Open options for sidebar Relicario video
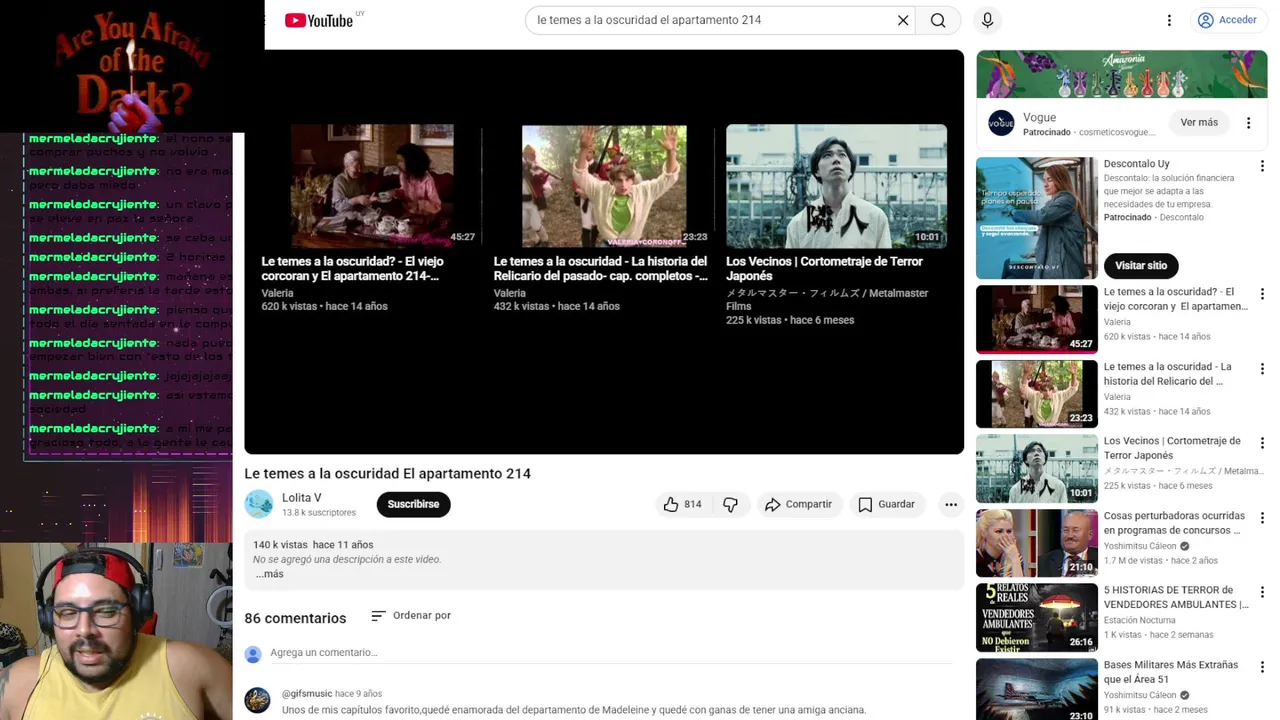Viewport: 1280px width, 720px height. point(1262,369)
